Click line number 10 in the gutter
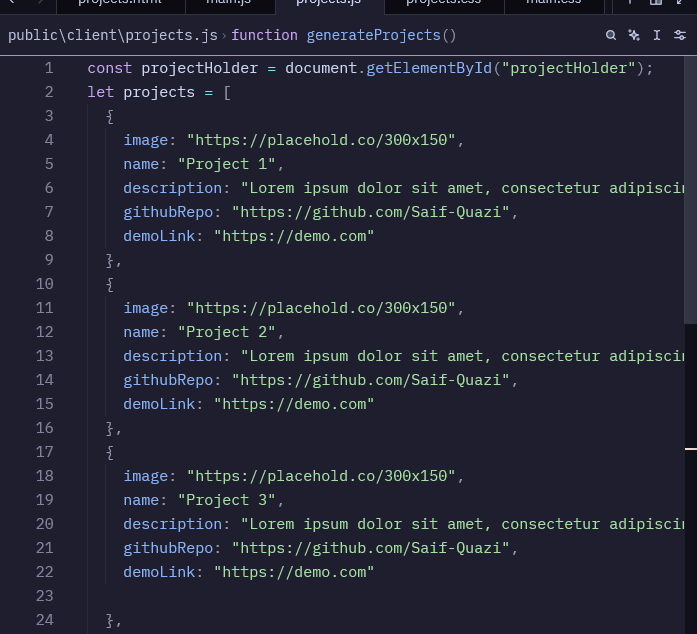The width and height of the screenshot is (697, 634). pos(44,284)
